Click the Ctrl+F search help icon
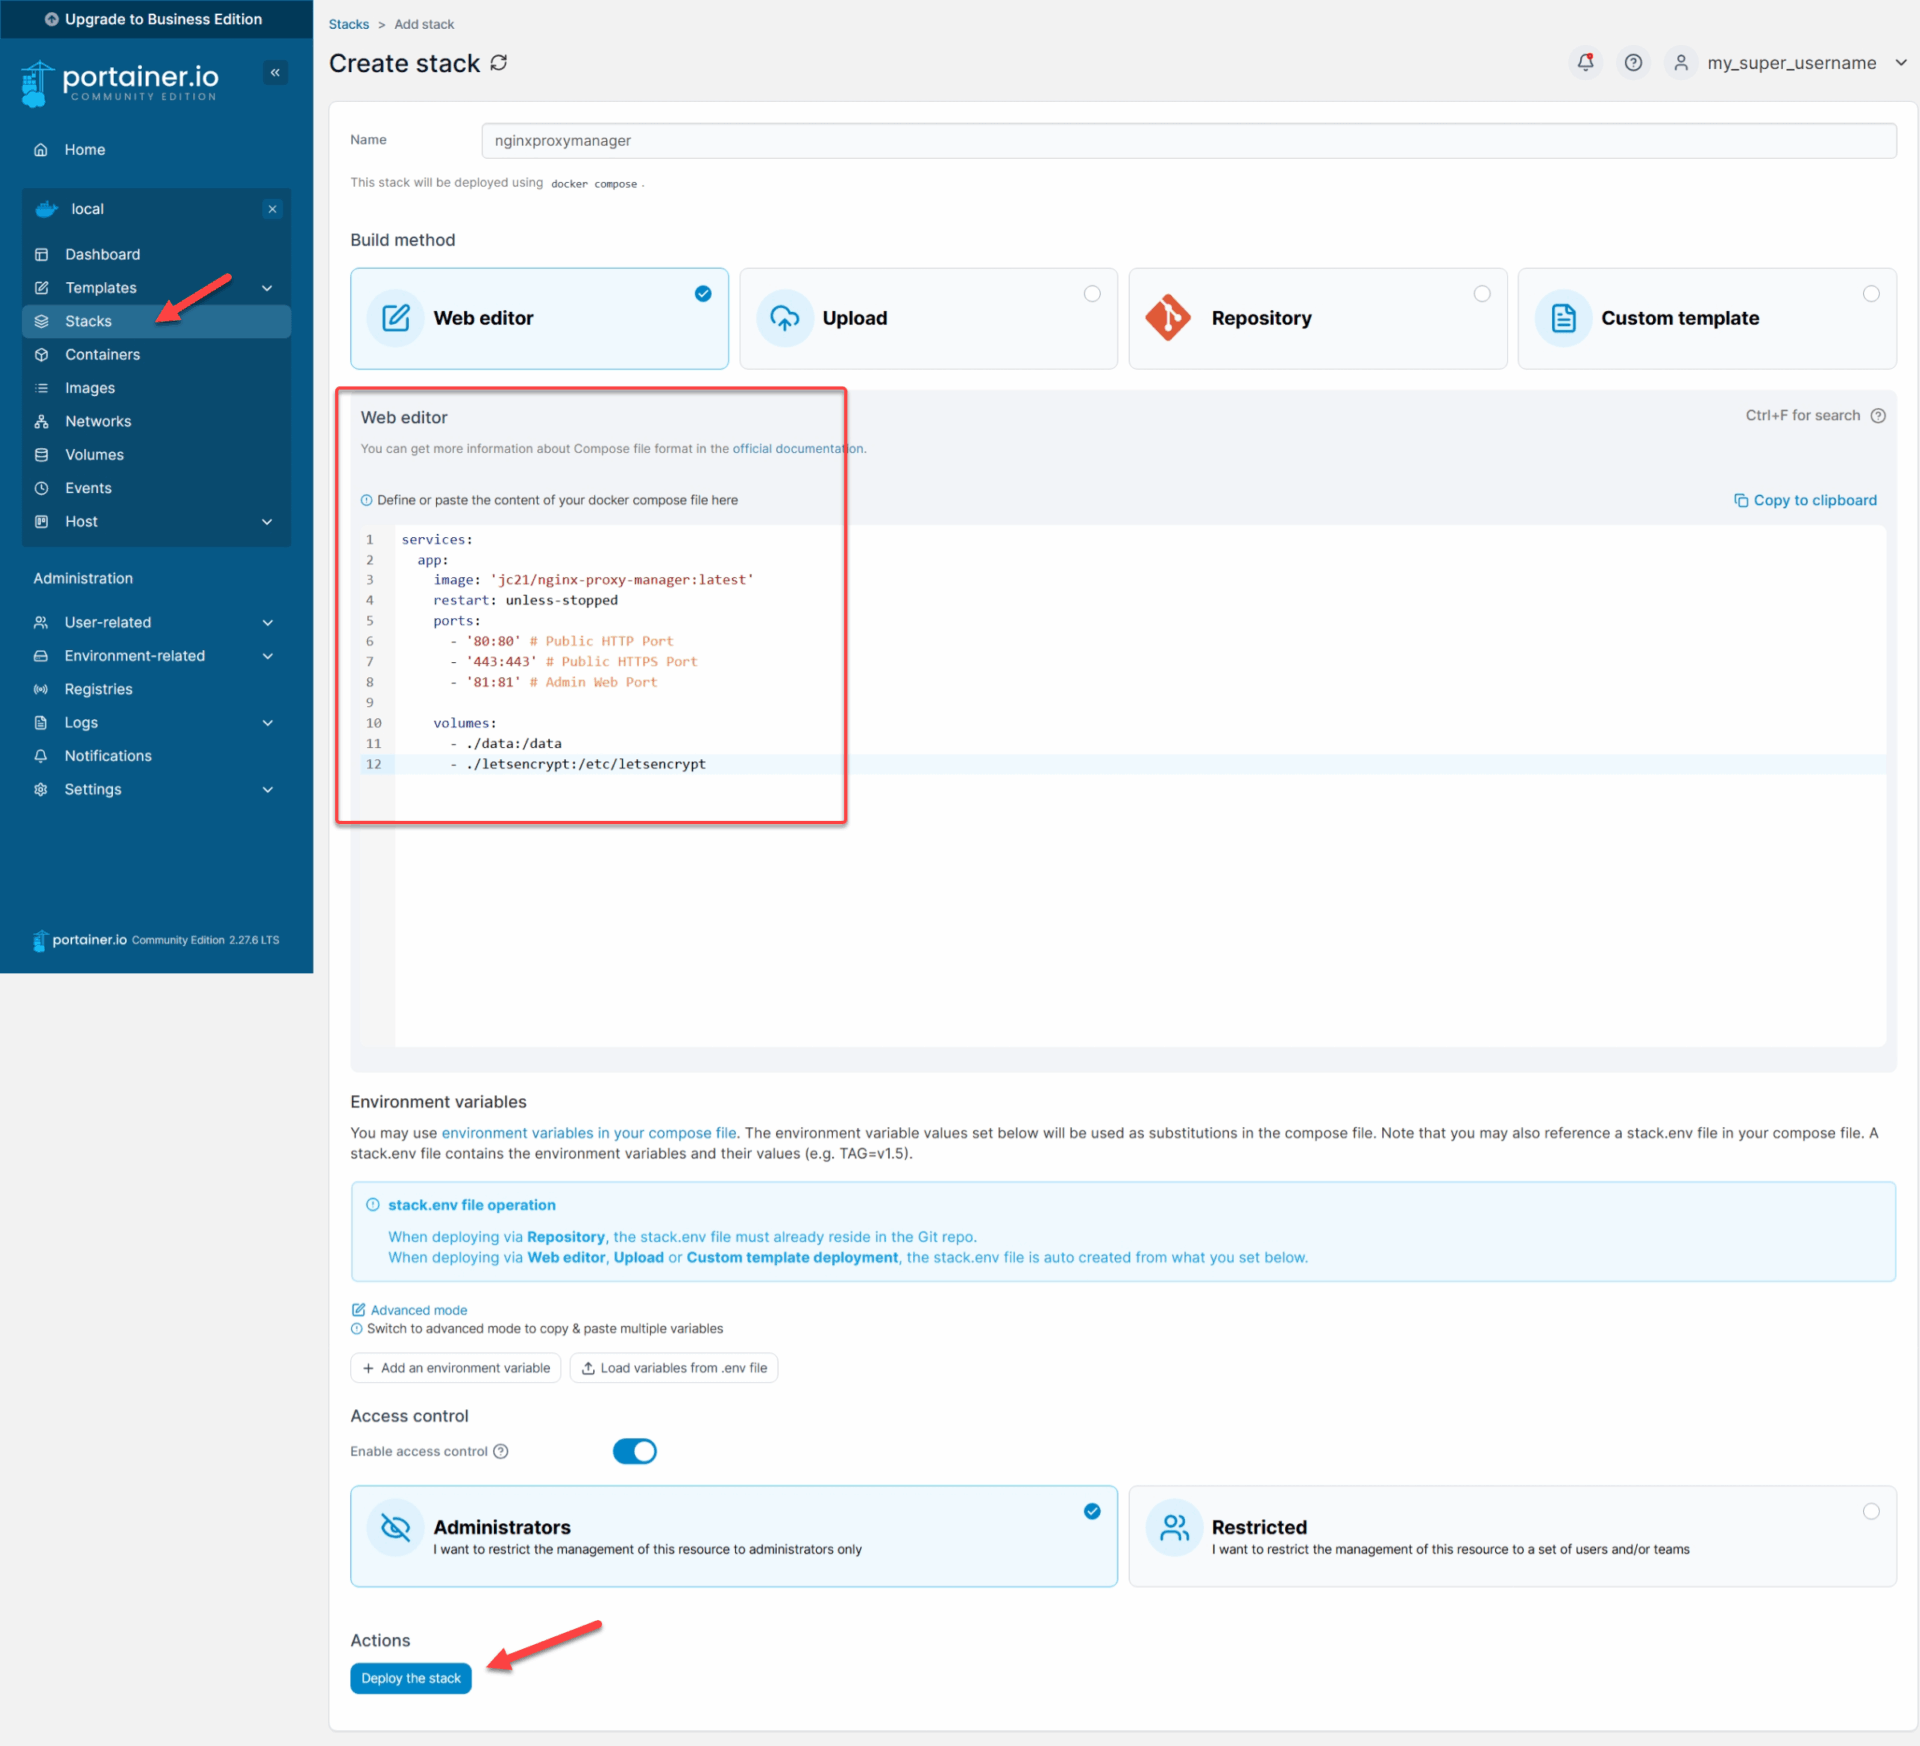The image size is (1920, 1746). tap(1878, 416)
